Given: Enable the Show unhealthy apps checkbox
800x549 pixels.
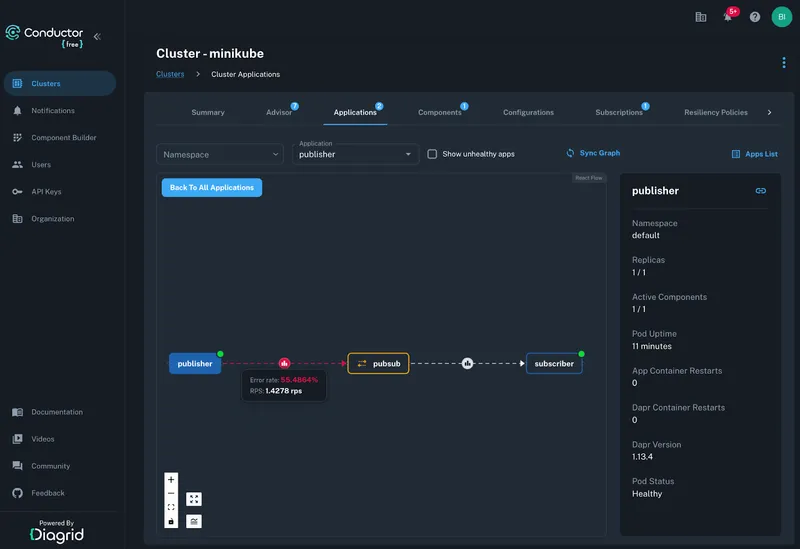Looking at the screenshot, I should (432, 154).
